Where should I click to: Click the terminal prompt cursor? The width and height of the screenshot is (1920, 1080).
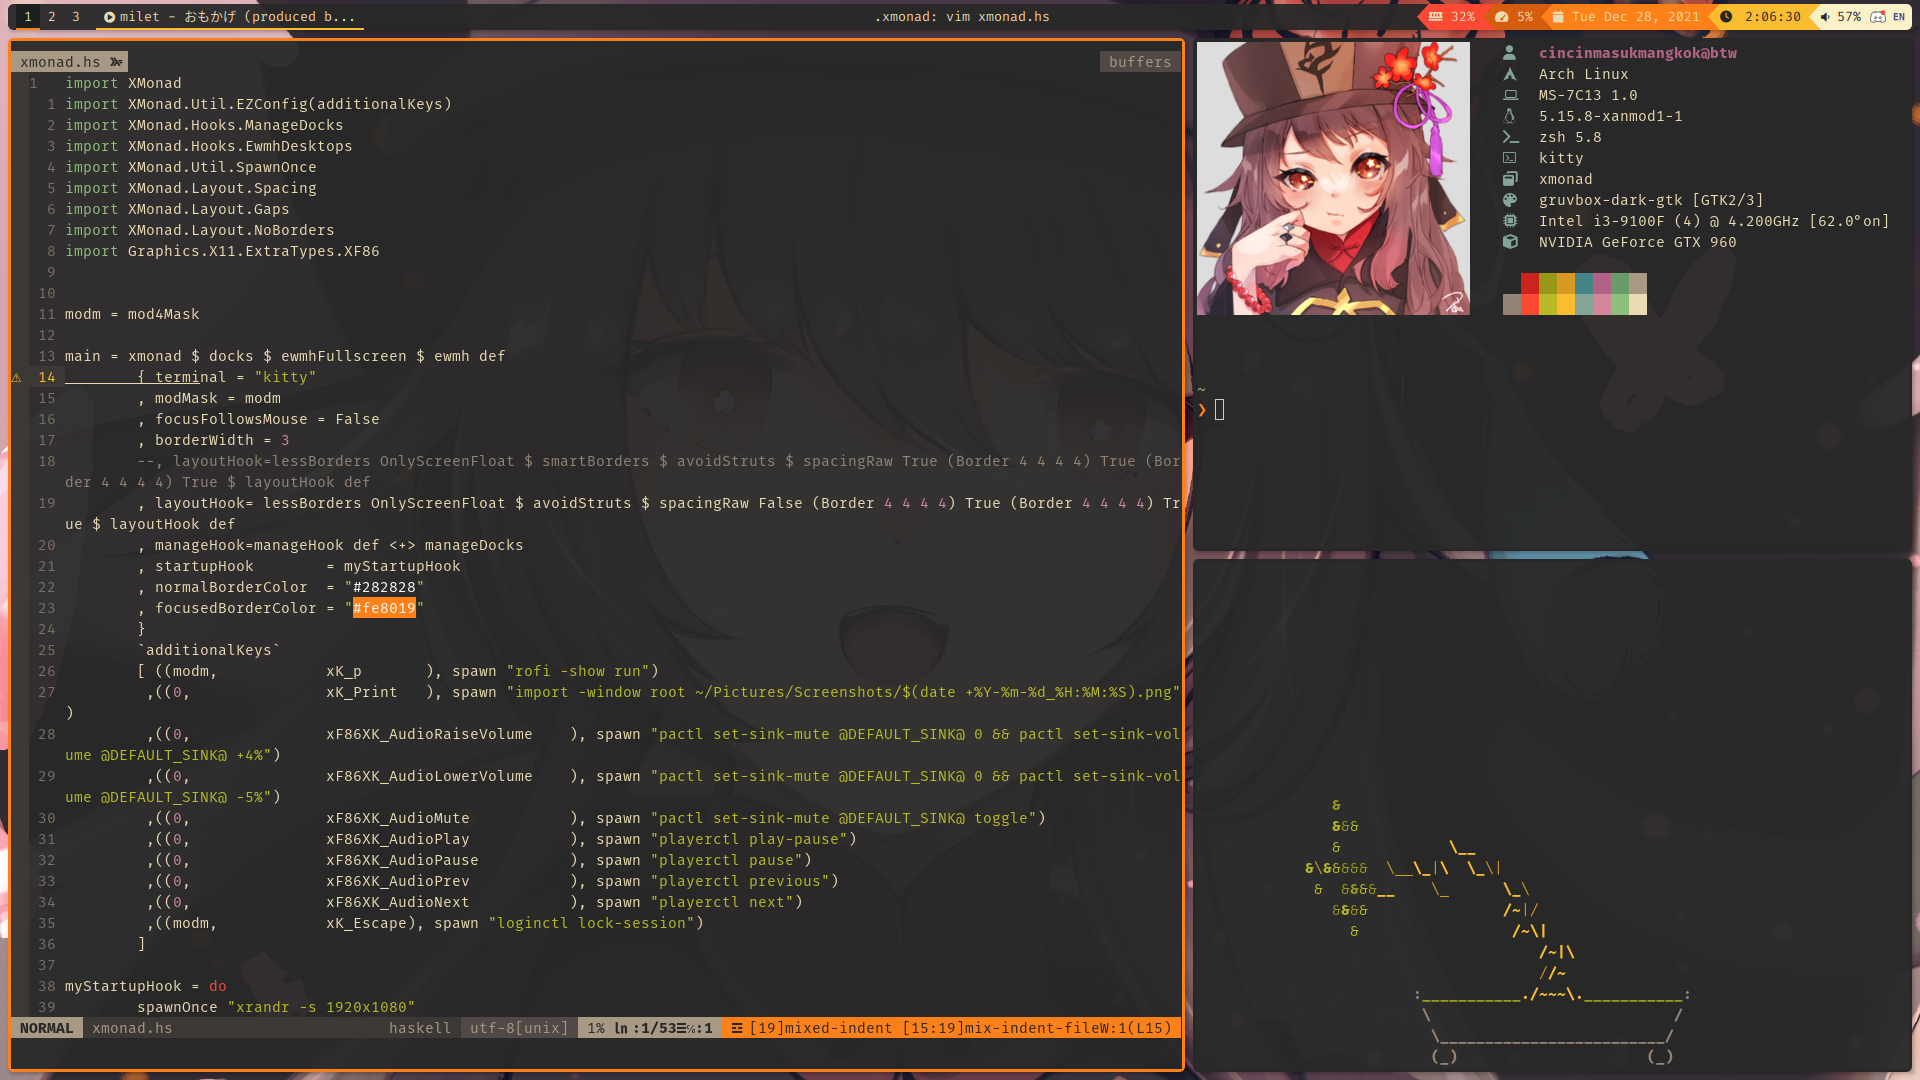[x=1219, y=409]
